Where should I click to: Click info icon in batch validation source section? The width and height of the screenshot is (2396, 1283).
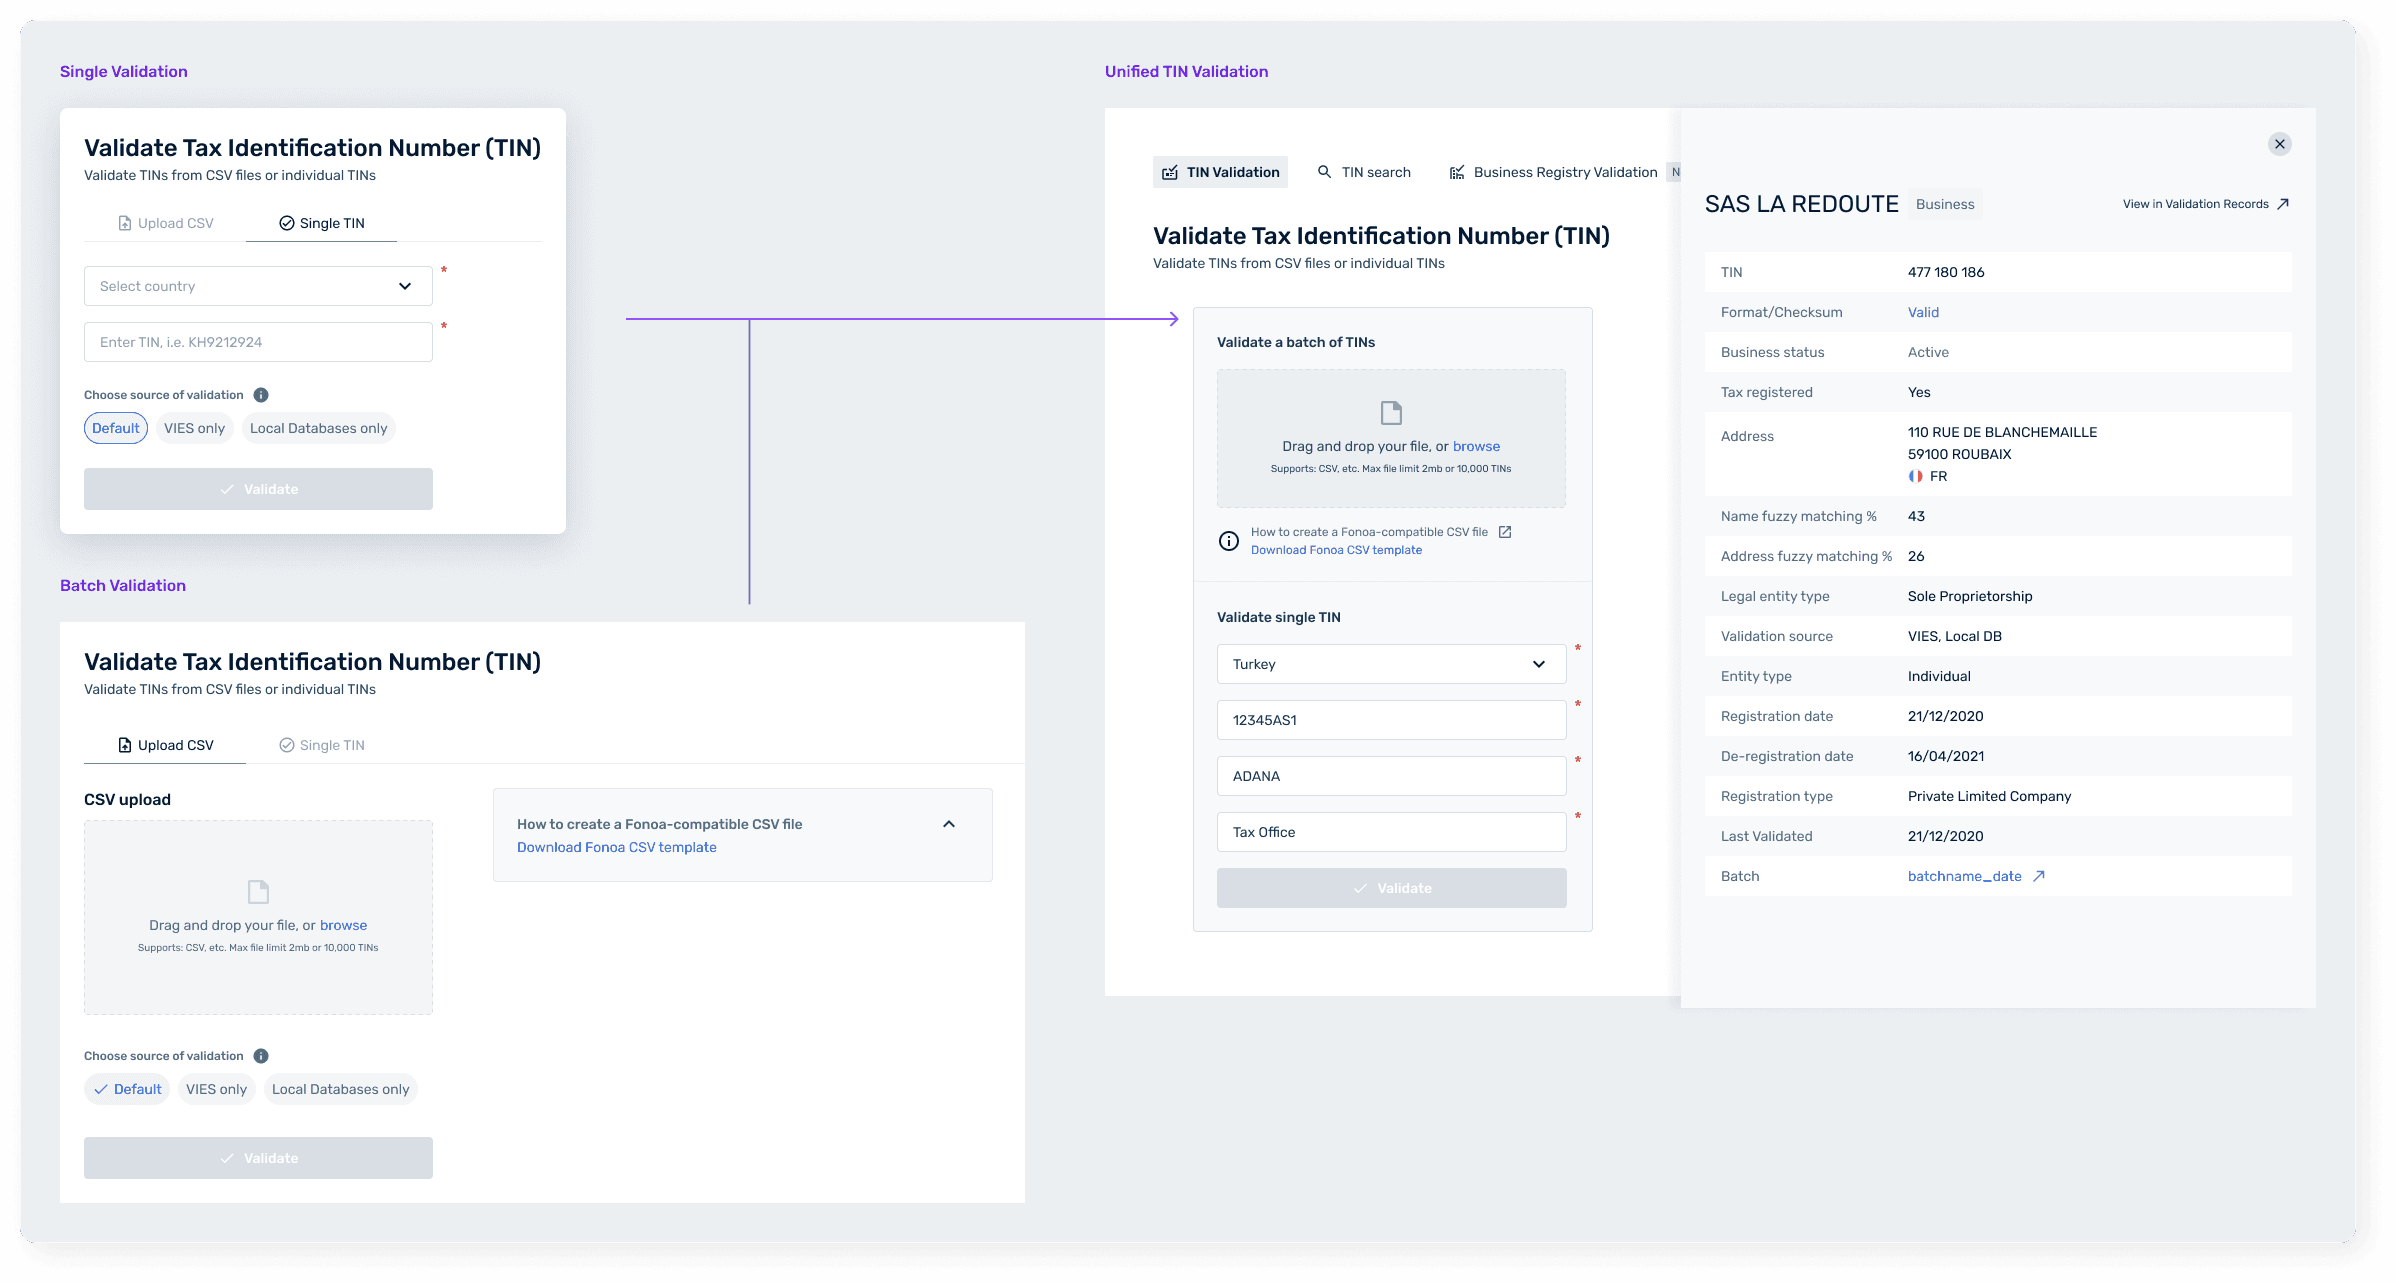261,1056
